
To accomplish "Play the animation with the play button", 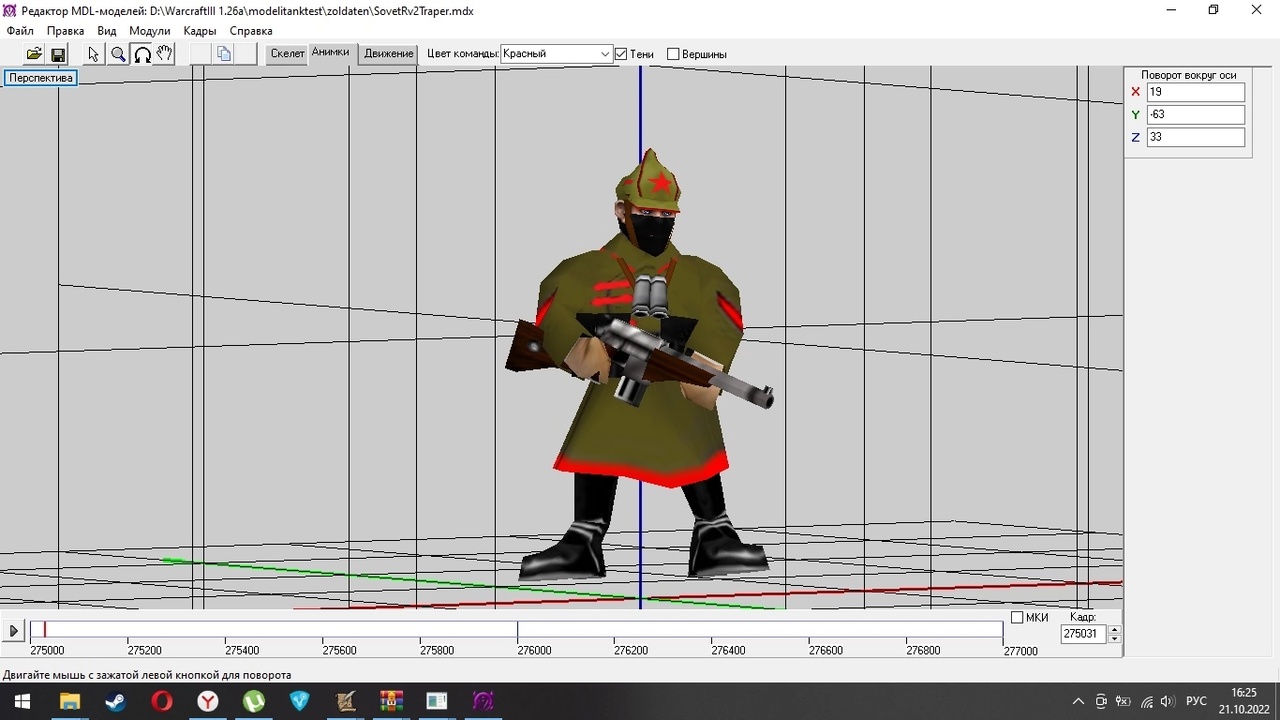I will [14, 631].
